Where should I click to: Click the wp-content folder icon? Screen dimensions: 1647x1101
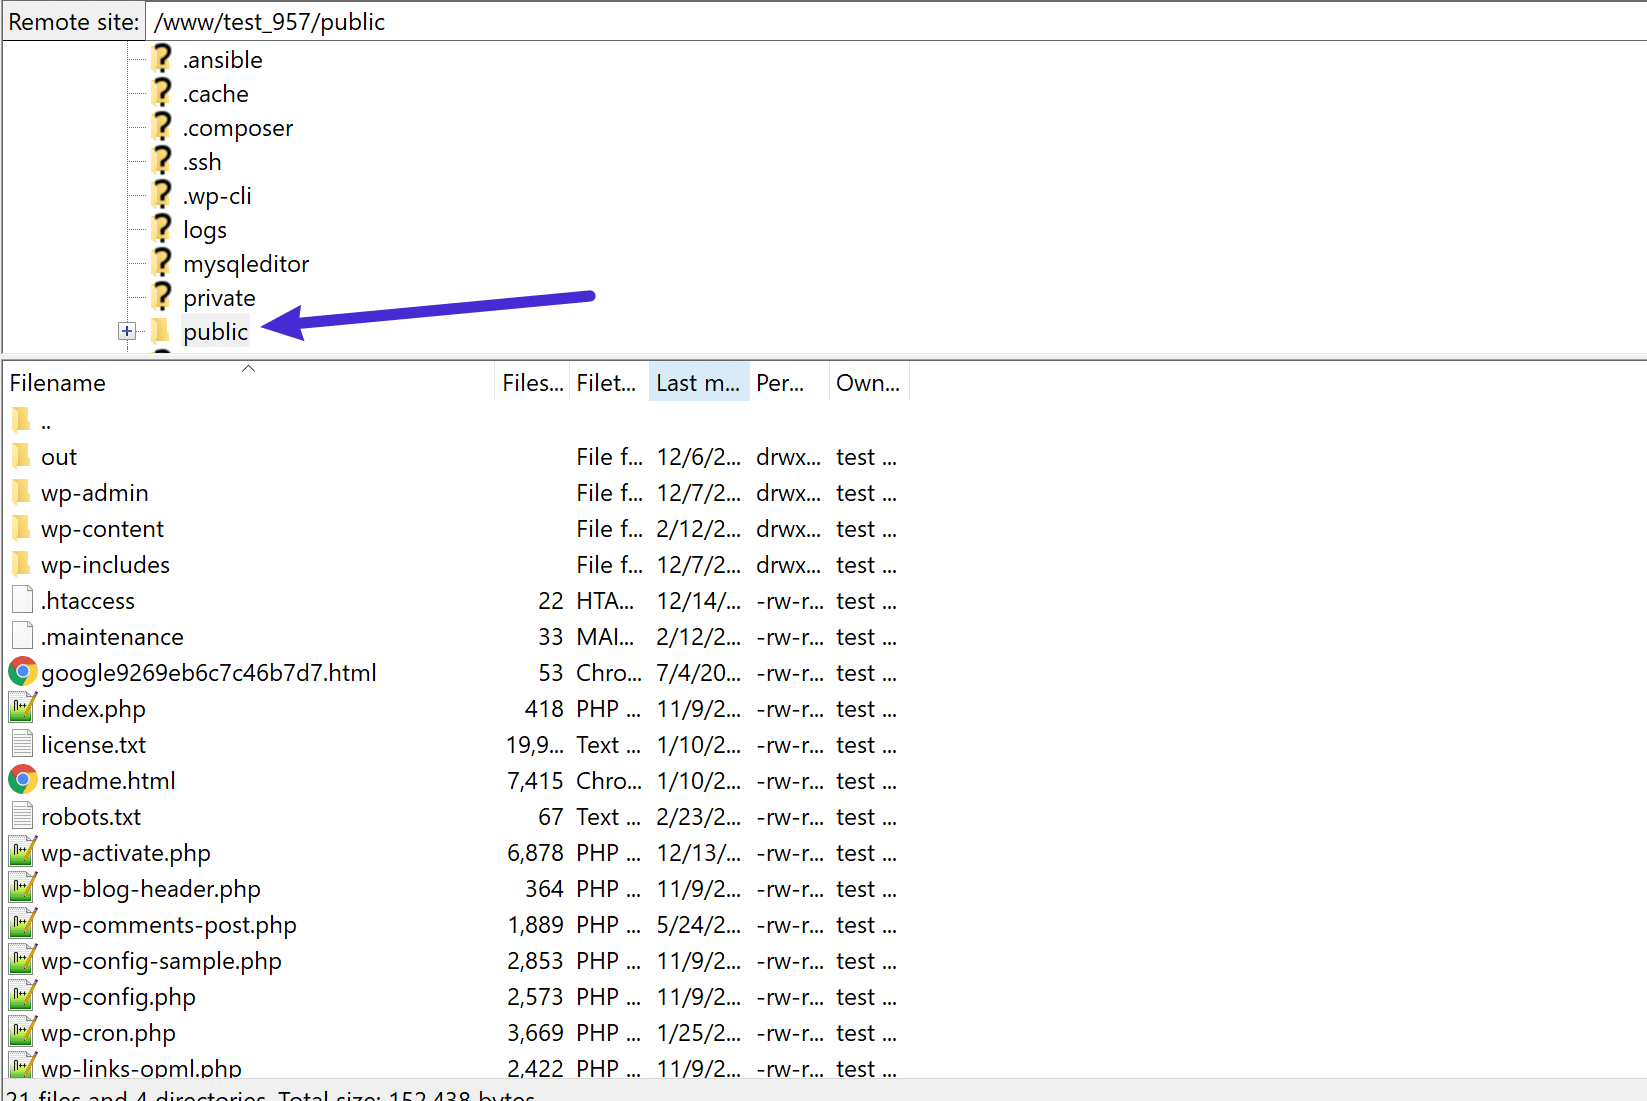(x=22, y=528)
